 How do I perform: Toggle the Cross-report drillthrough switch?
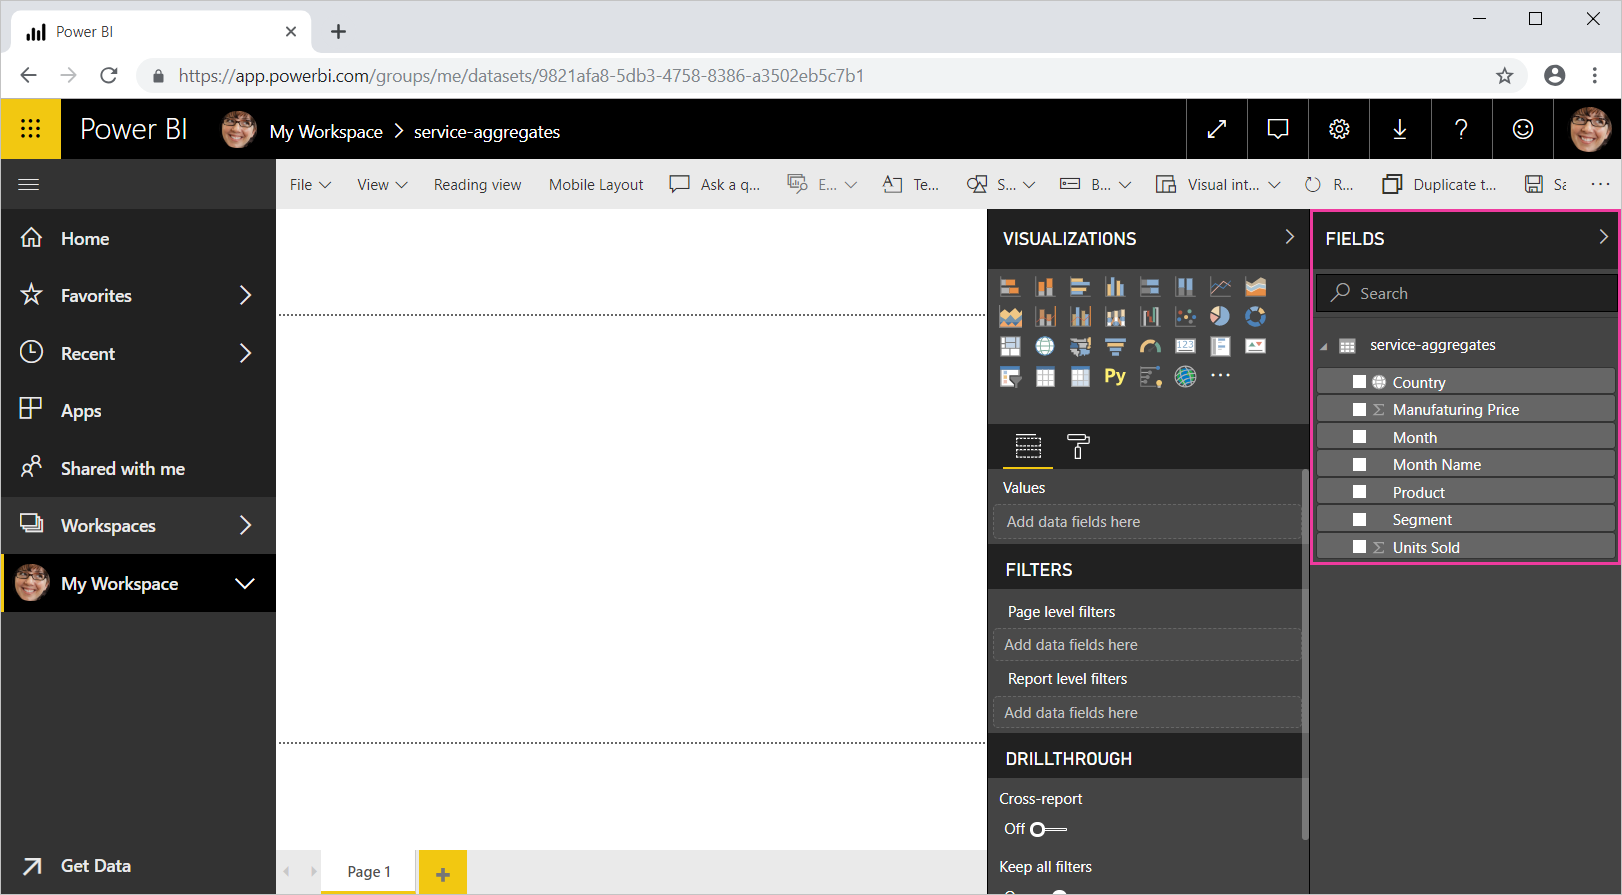tap(1048, 829)
